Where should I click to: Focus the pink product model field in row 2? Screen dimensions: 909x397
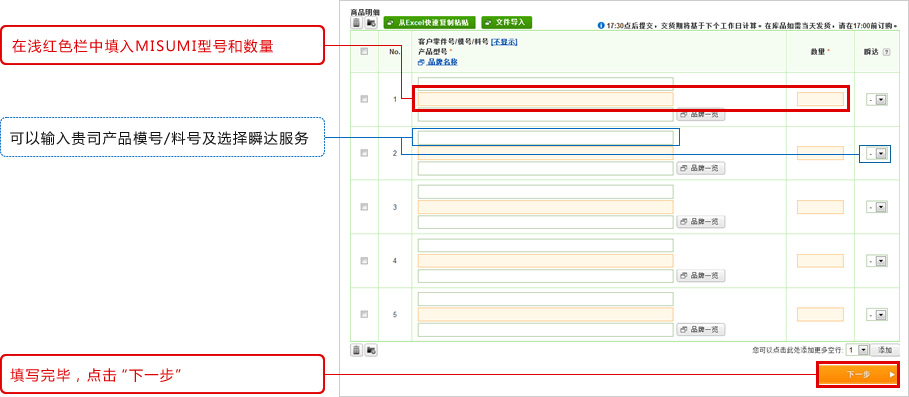point(546,153)
